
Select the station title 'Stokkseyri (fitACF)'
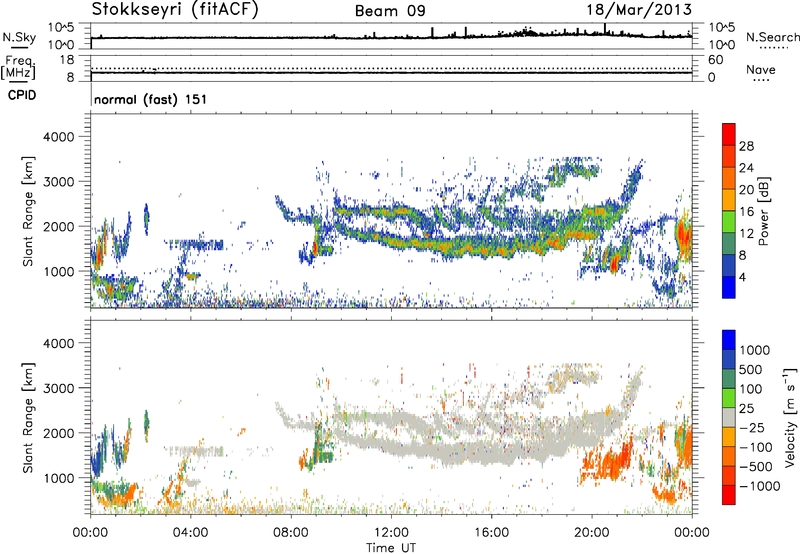[x=175, y=10]
